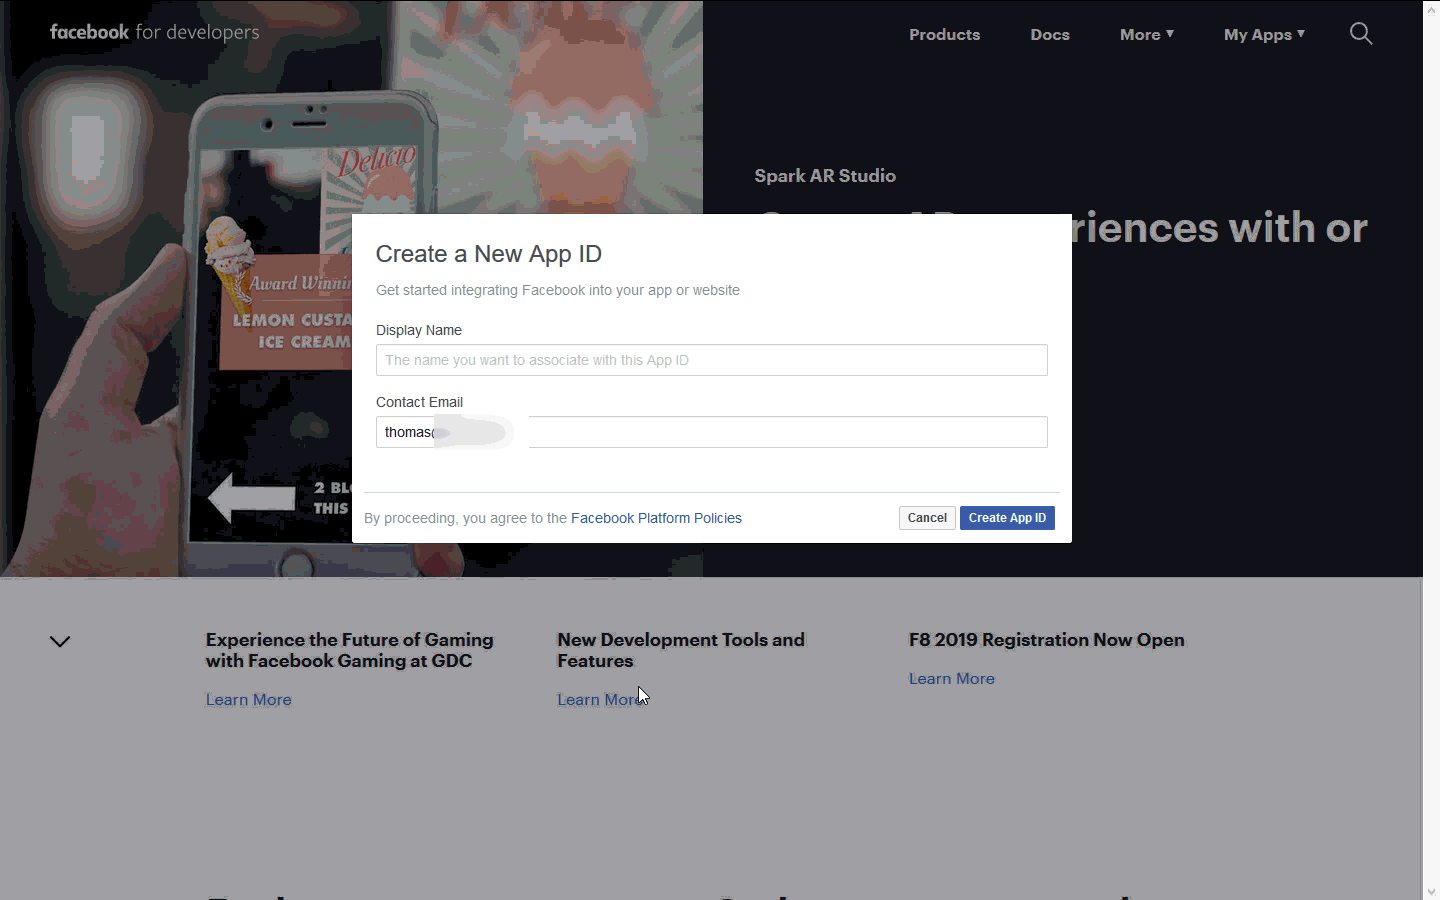Click the Contact Email input field

click(x=712, y=432)
